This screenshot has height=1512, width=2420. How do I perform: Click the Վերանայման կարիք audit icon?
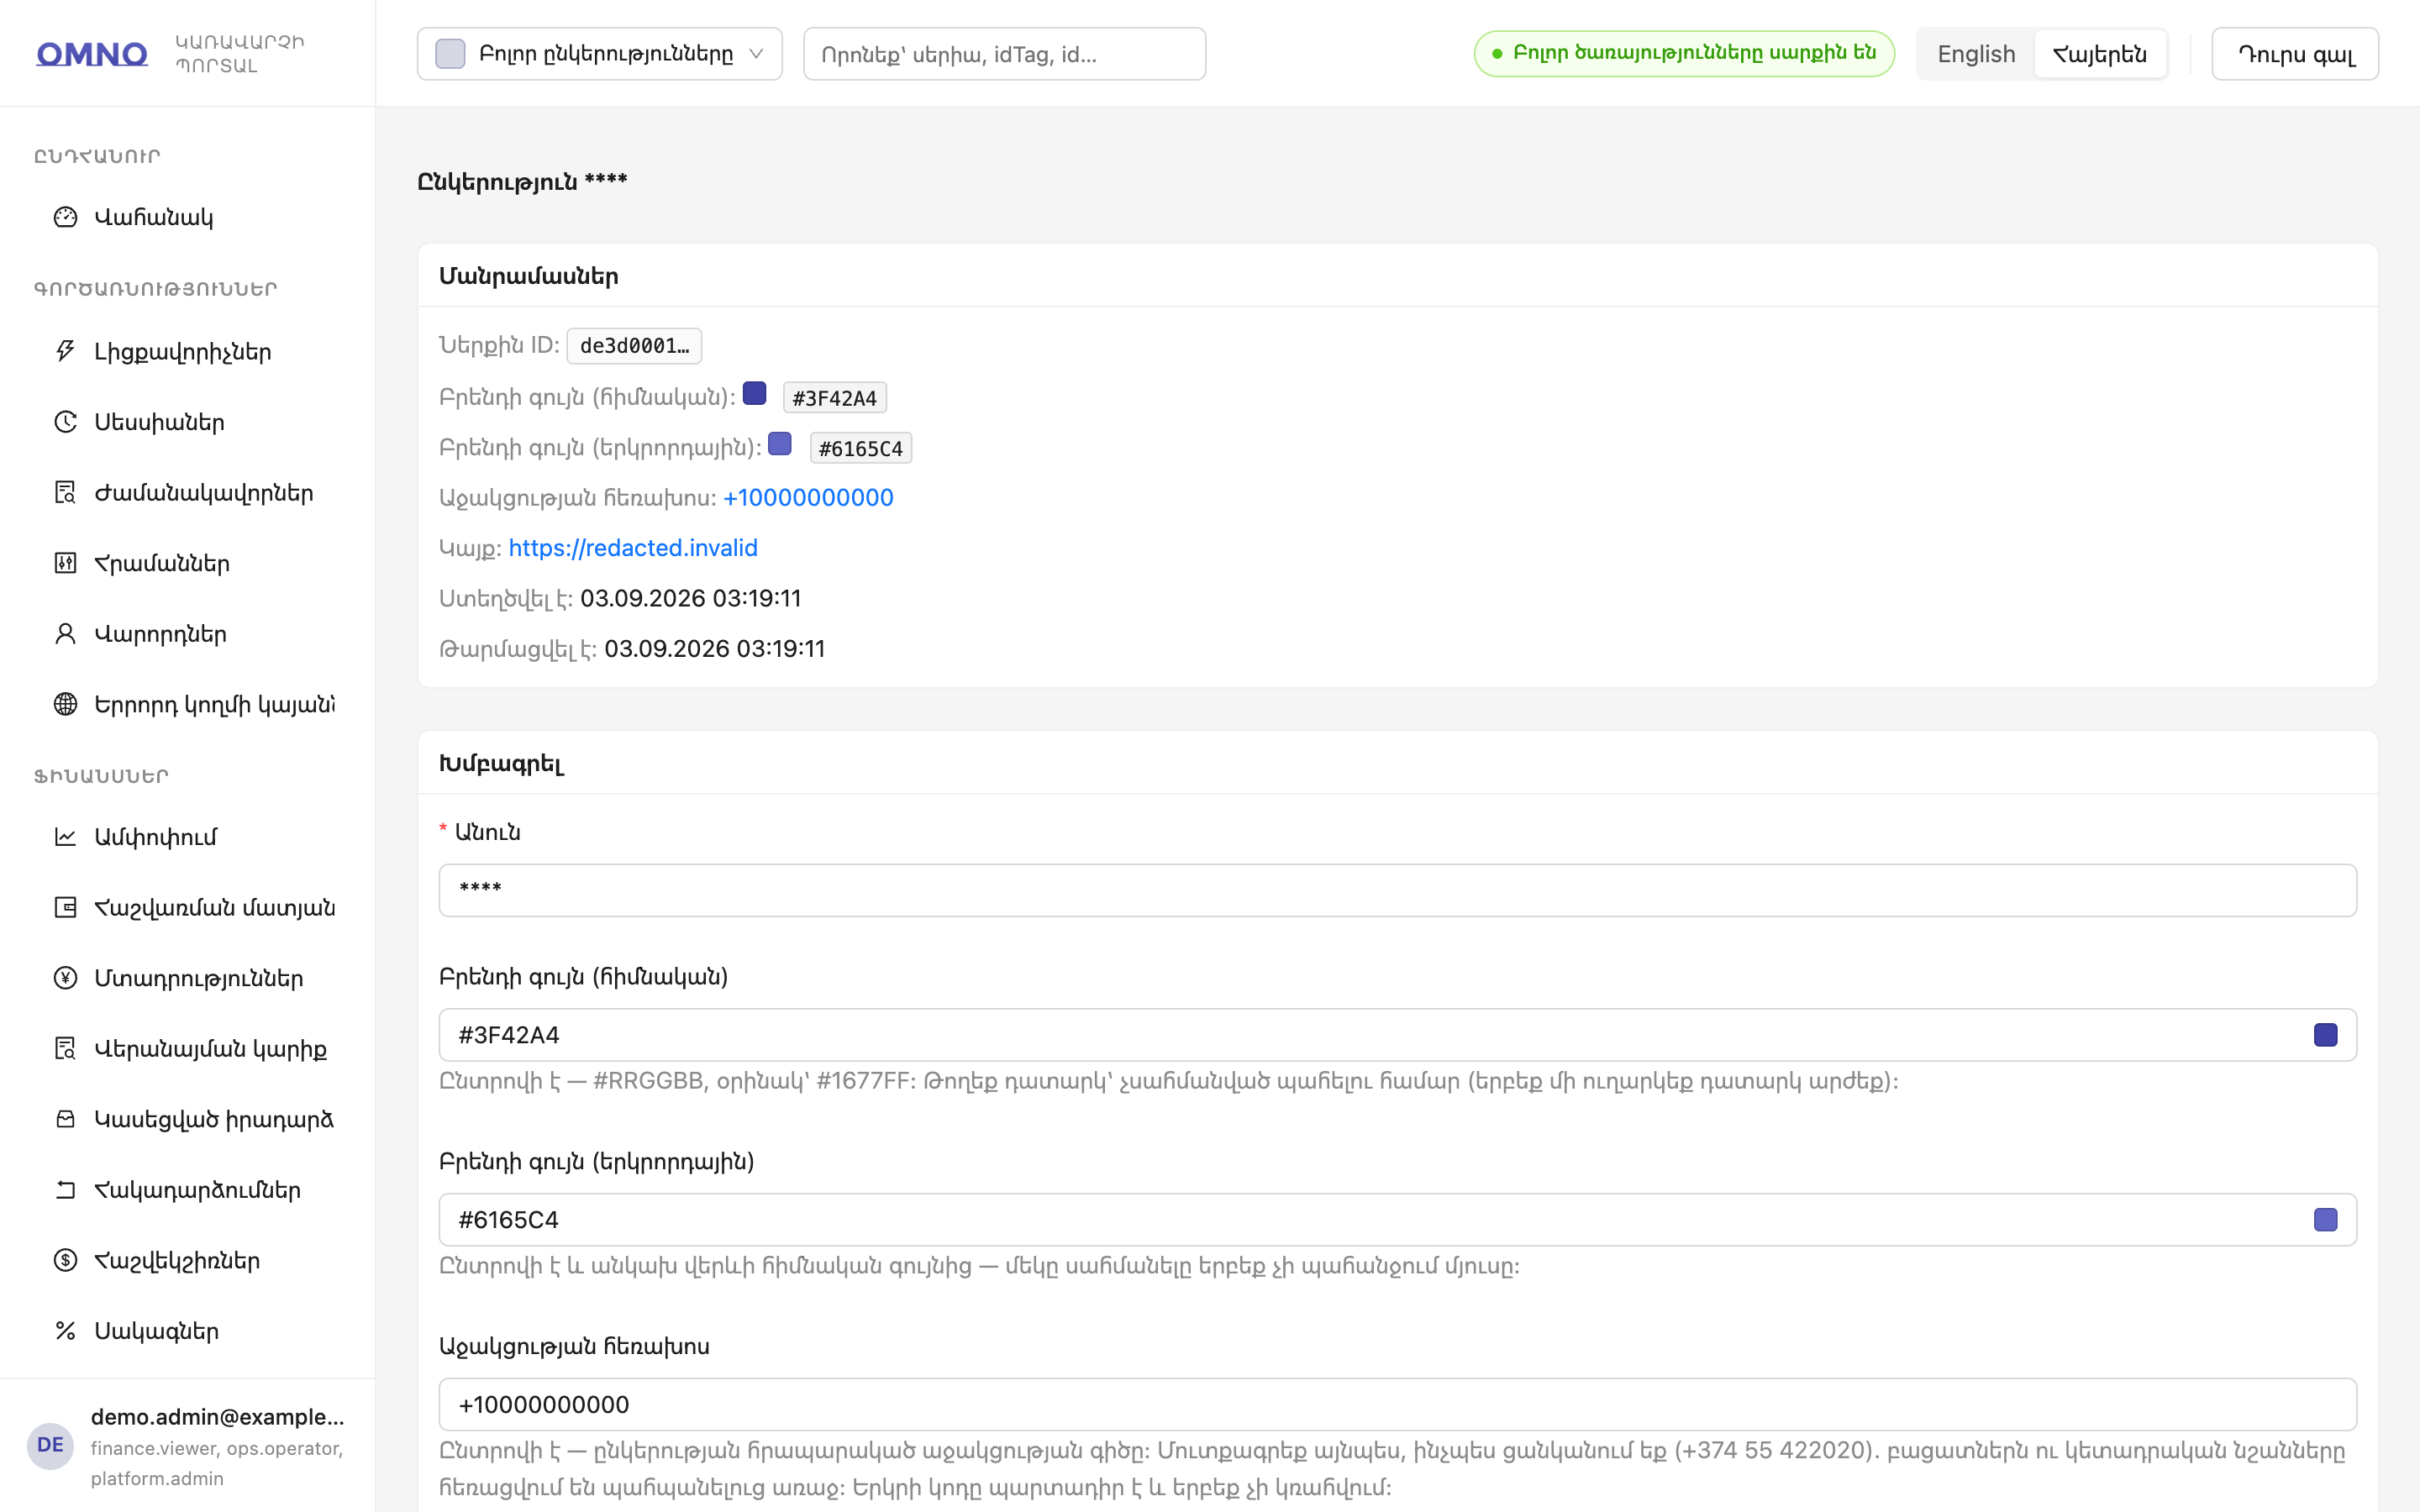click(x=65, y=1048)
